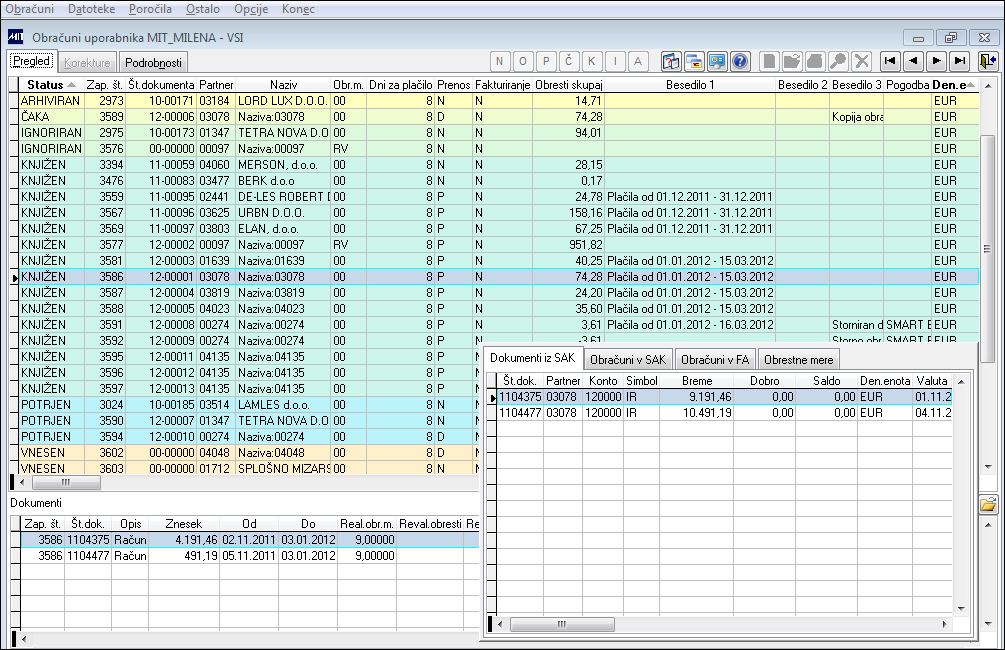1005x650 pixels.
Task: Click the open folder toolbar icon
Action: coord(792,62)
